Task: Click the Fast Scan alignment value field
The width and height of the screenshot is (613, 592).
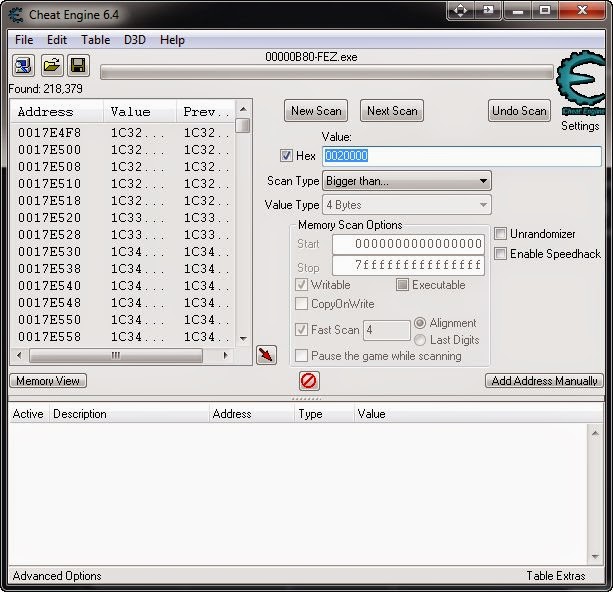Action: [386, 330]
